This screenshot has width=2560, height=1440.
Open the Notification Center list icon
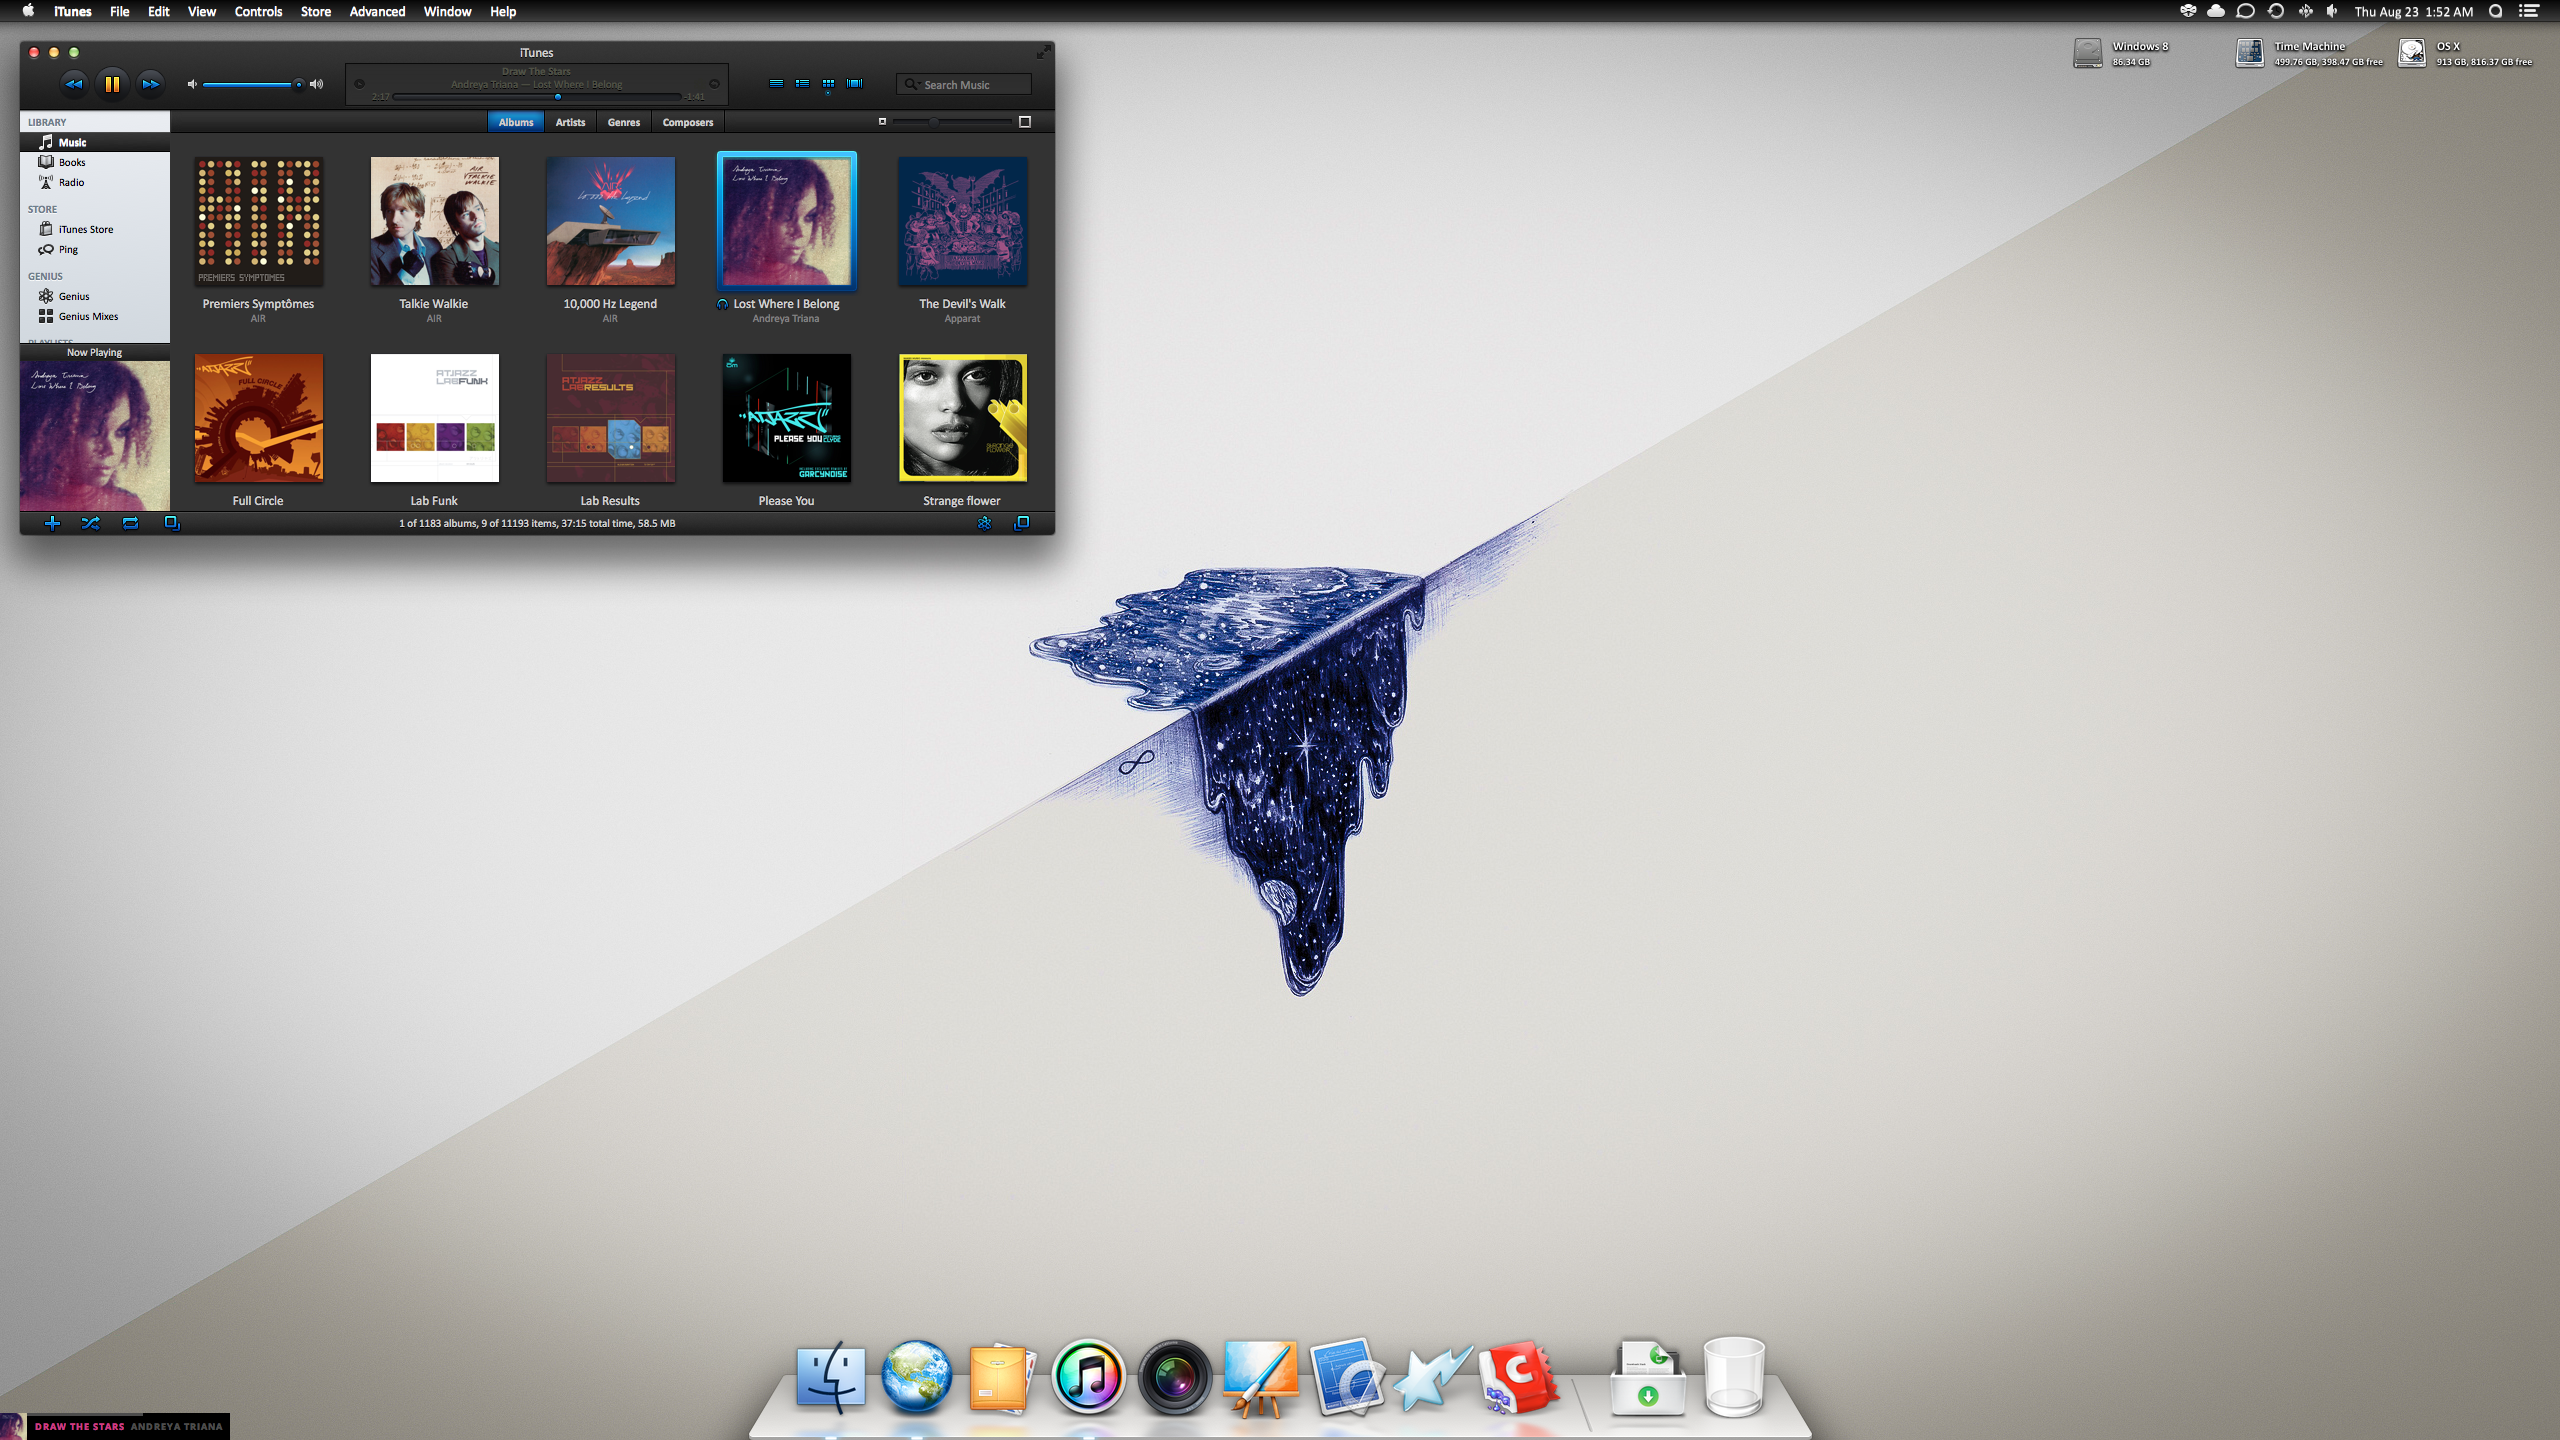pyautogui.click(x=2529, y=11)
